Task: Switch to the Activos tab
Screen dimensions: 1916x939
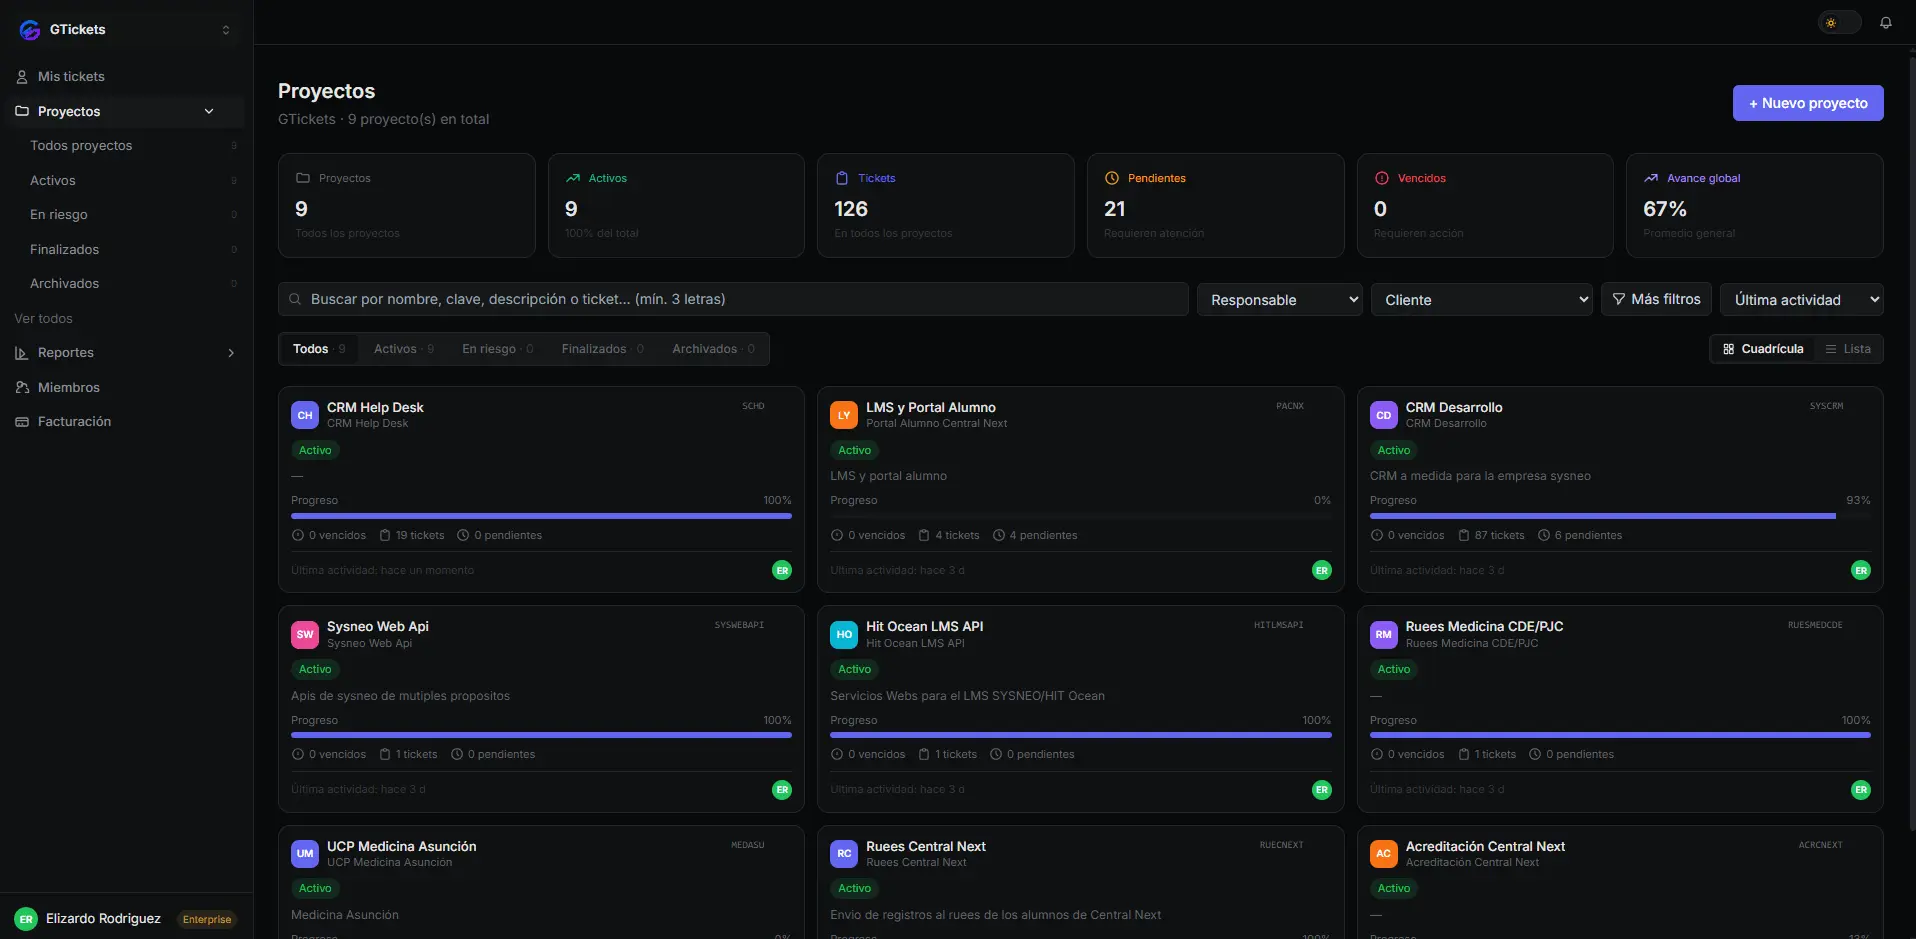Action: [x=404, y=349]
